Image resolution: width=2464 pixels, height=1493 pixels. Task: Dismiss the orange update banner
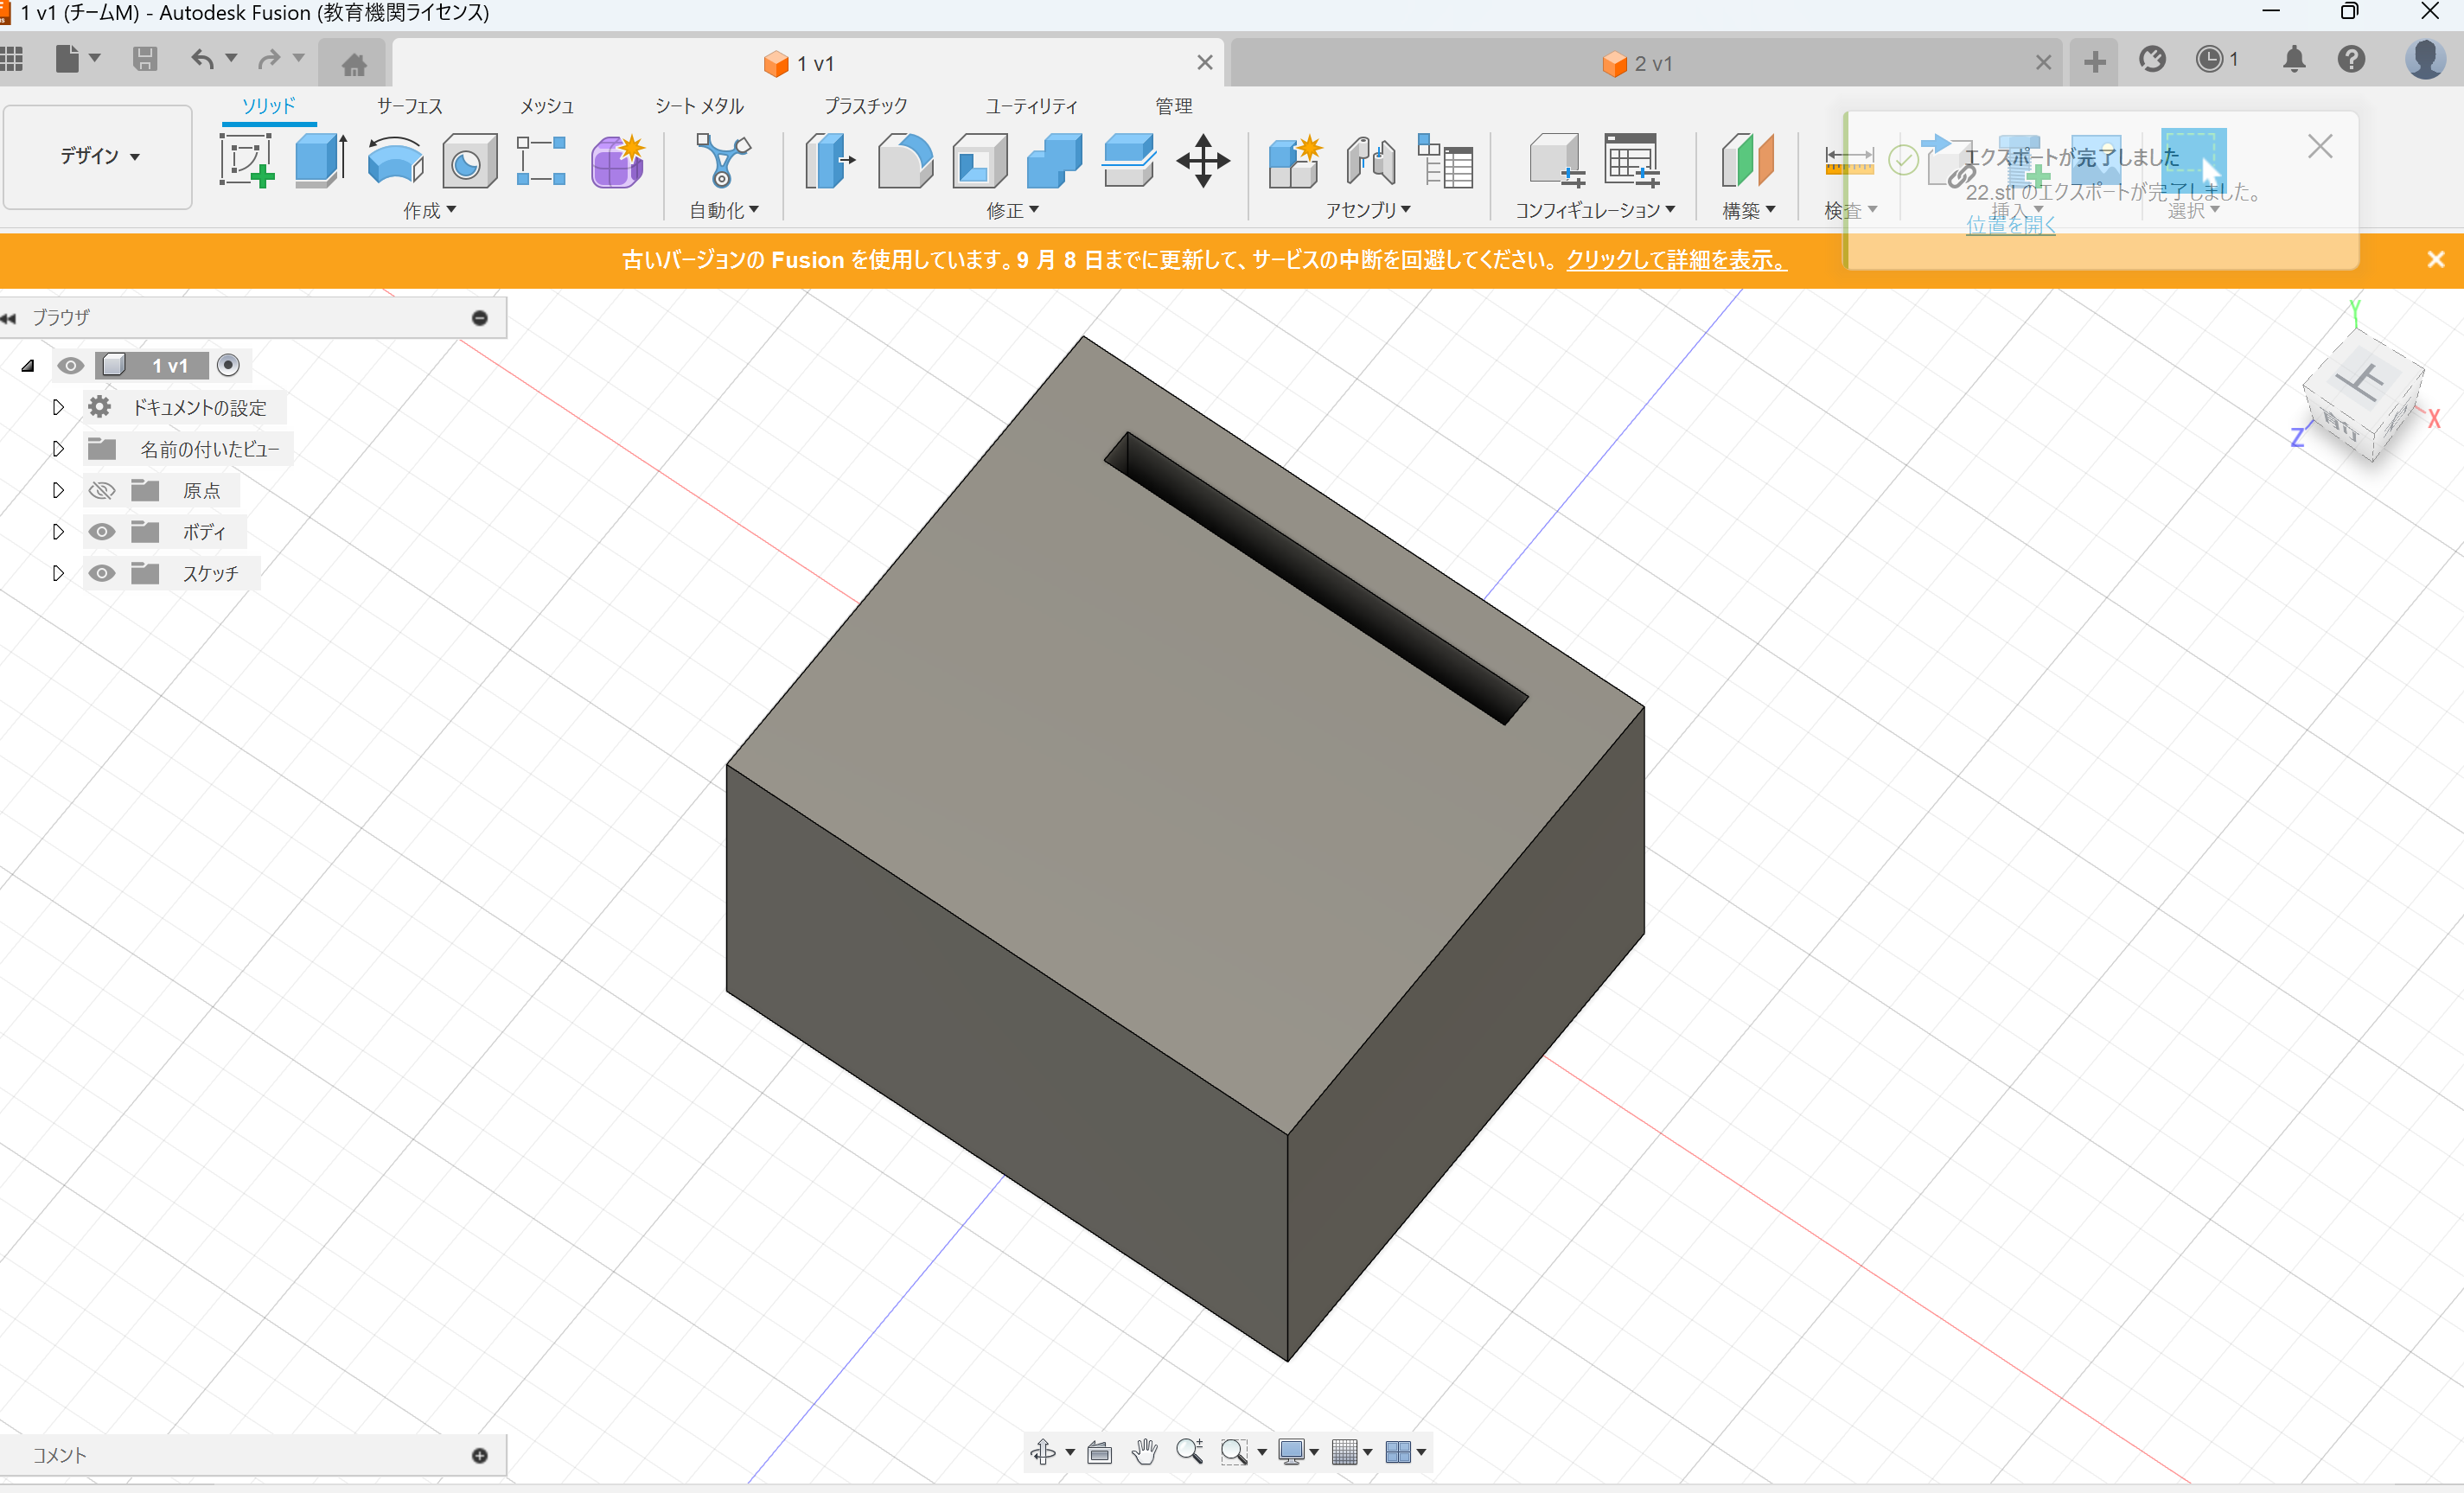point(2436,260)
